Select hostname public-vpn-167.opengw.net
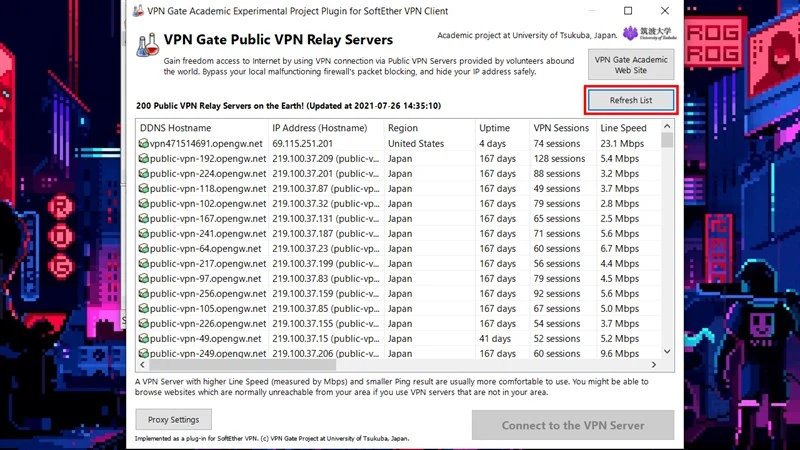The width and height of the screenshot is (800, 450). pos(208,218)
